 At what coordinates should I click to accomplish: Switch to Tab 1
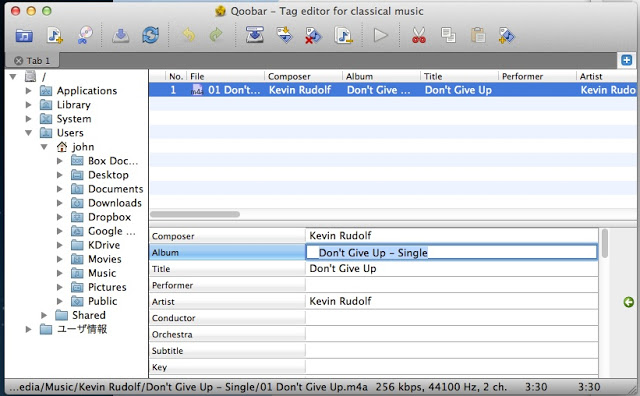[x=38, y=61]
